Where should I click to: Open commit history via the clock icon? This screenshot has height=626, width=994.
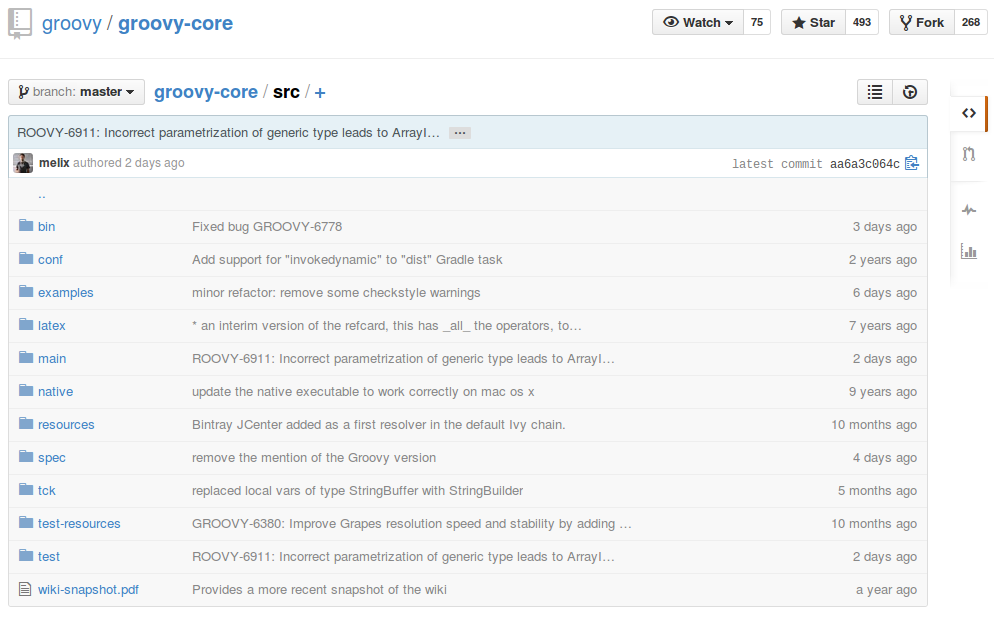(909, 91)
